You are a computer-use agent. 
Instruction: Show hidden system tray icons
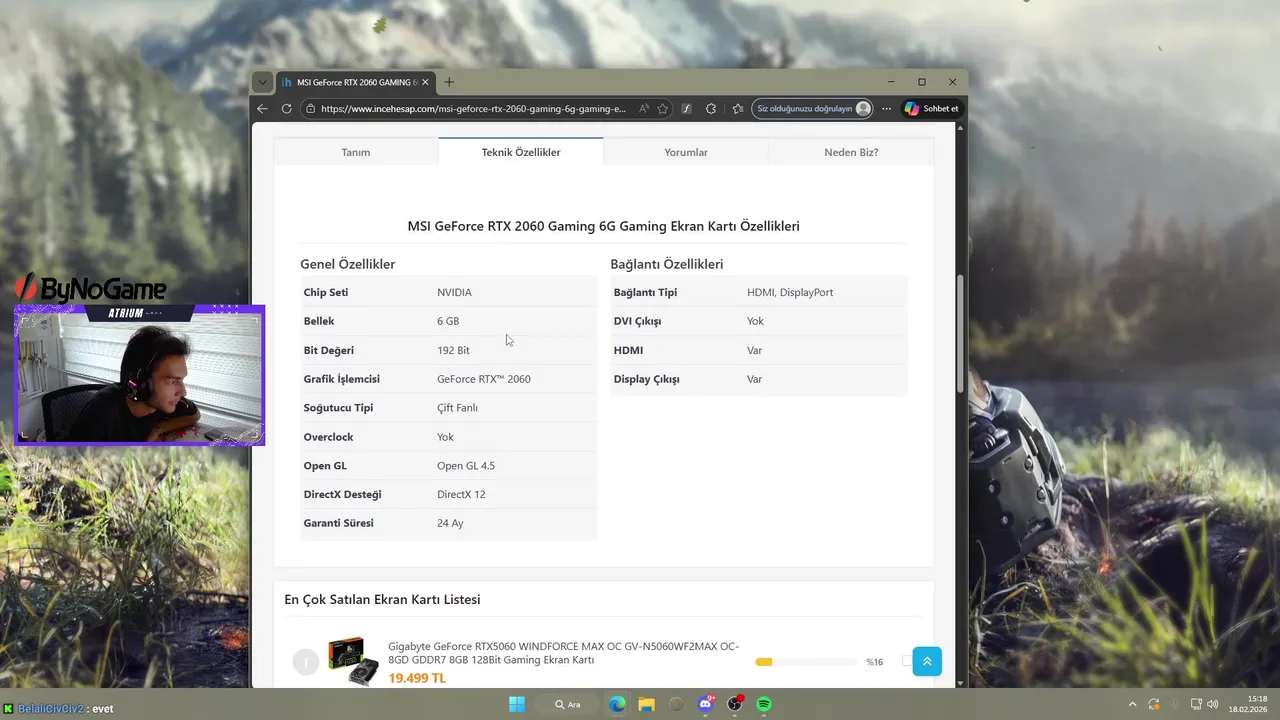1132,704
